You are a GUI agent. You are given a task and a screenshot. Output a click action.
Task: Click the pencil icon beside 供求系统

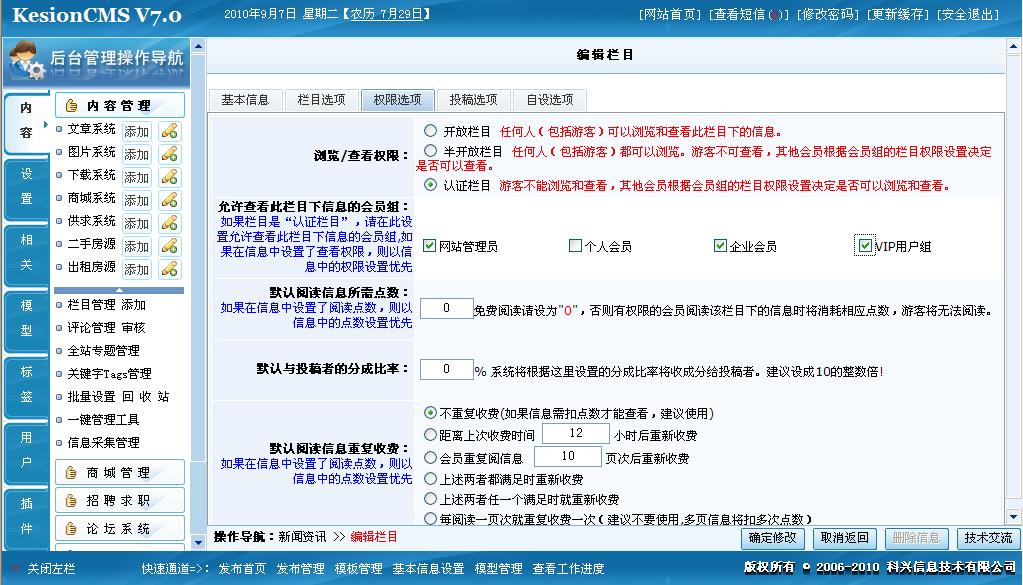pos(170,223)
